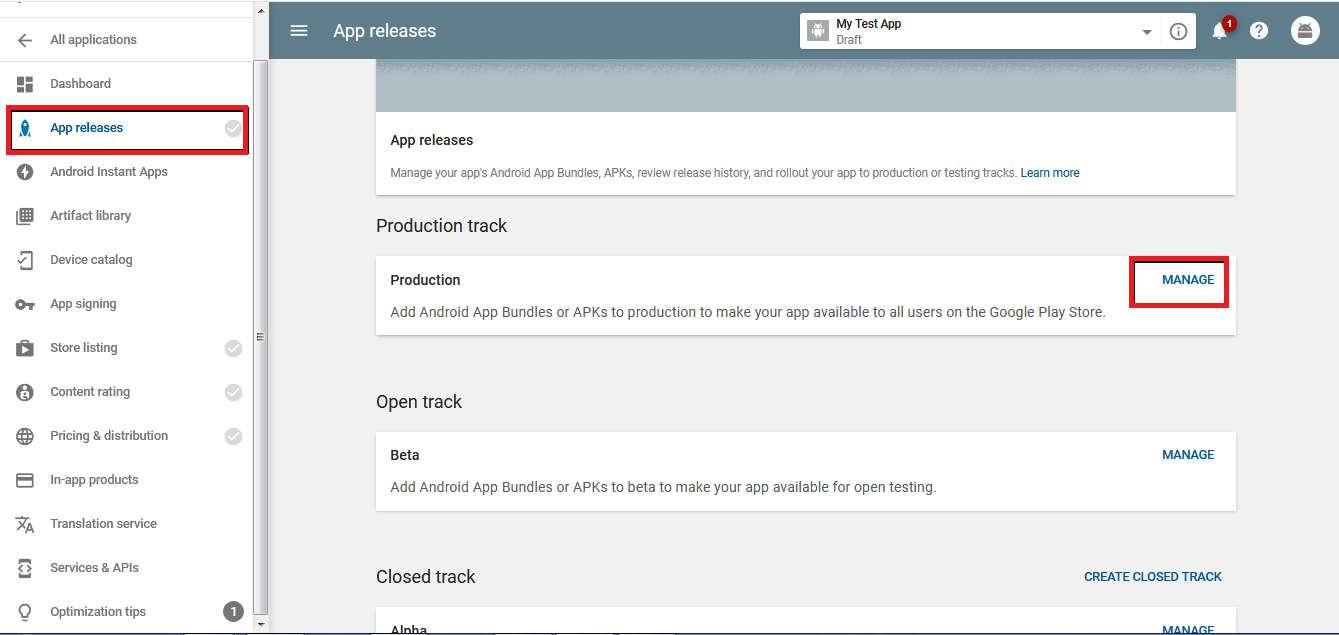Click the Optimization tips count badge
Image resolution: width=1339 pixels, height=635 pixels.
[x=233, y=612]
